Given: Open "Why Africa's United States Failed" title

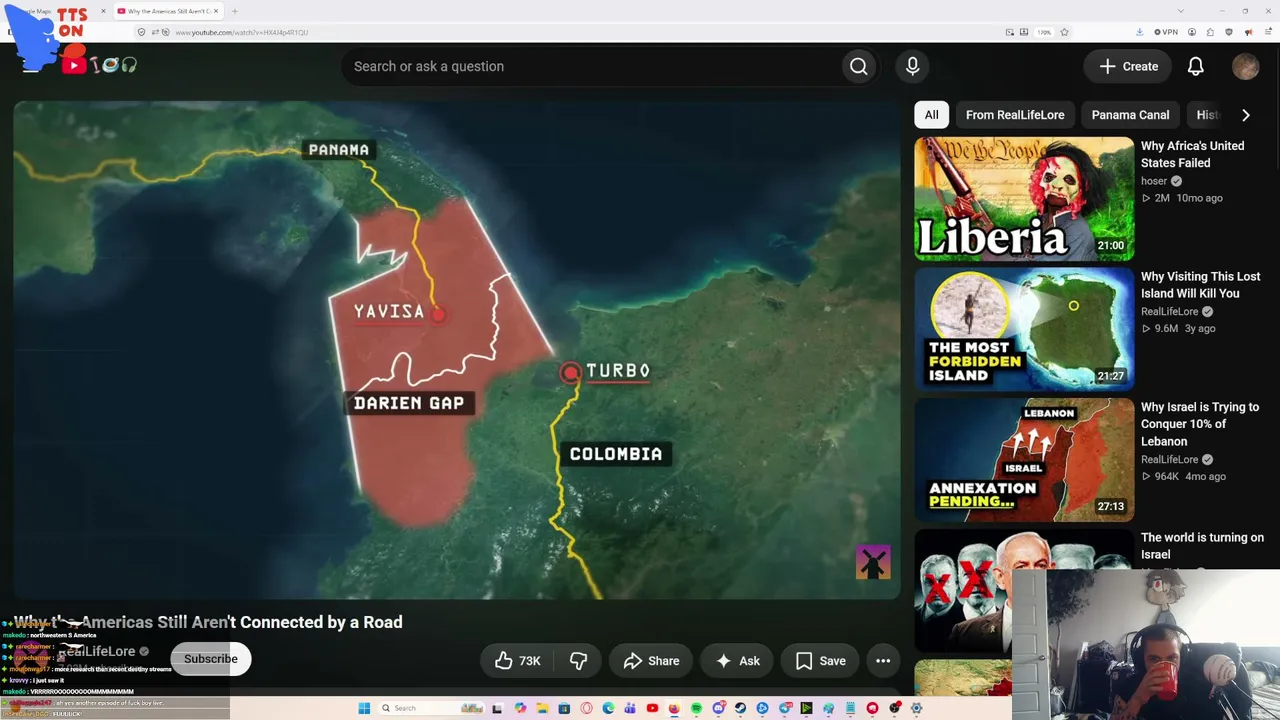Looking at the screenshot, I should click(x=1192, y=154).
